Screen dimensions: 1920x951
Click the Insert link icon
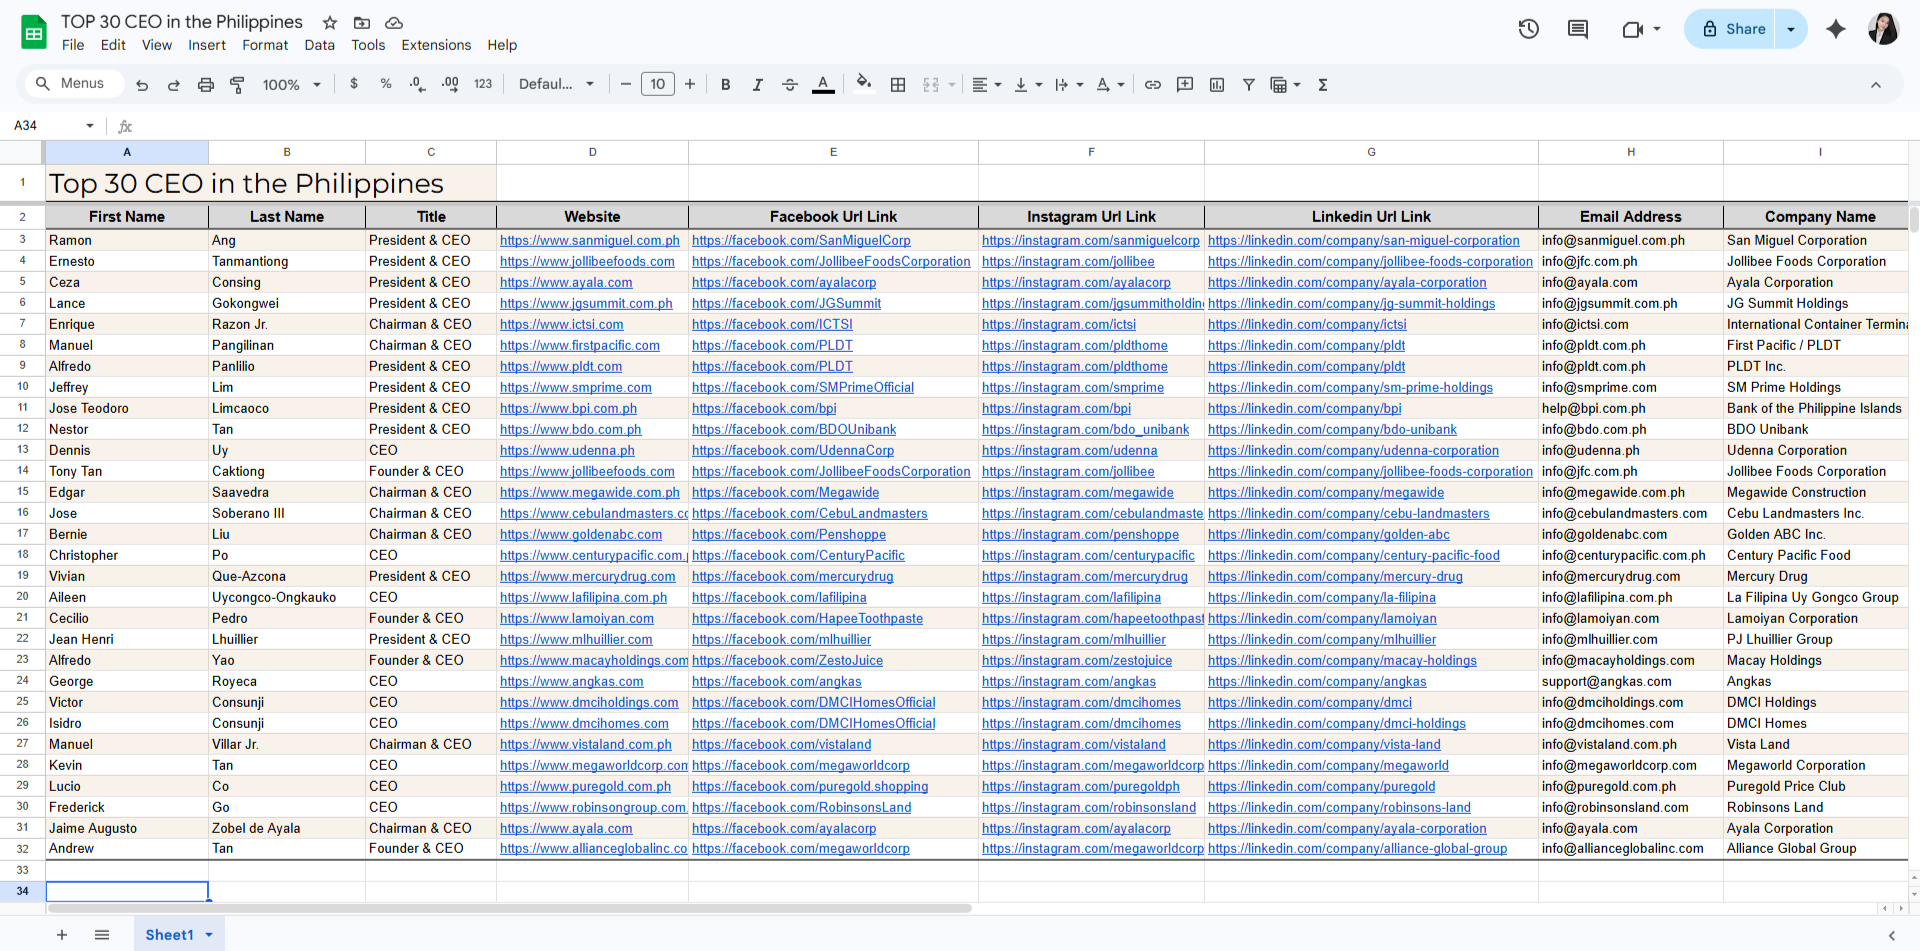click(1153, 85)
